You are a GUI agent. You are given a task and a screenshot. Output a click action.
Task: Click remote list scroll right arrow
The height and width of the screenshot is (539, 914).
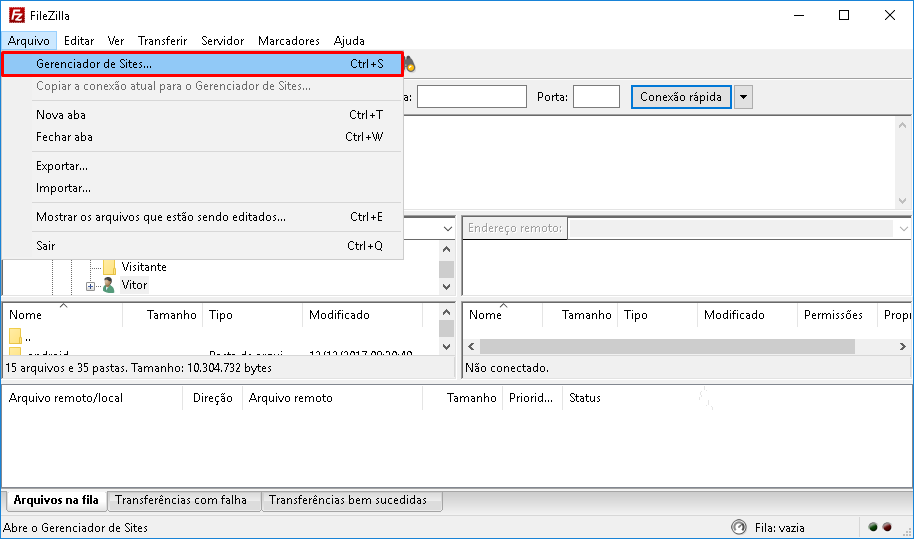[x=902, y=346]
